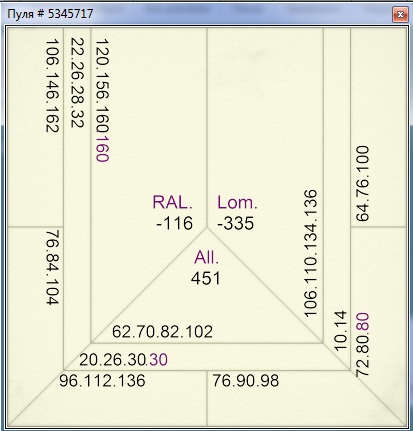Click the 96.112.136 whist entry

point(102,381)
